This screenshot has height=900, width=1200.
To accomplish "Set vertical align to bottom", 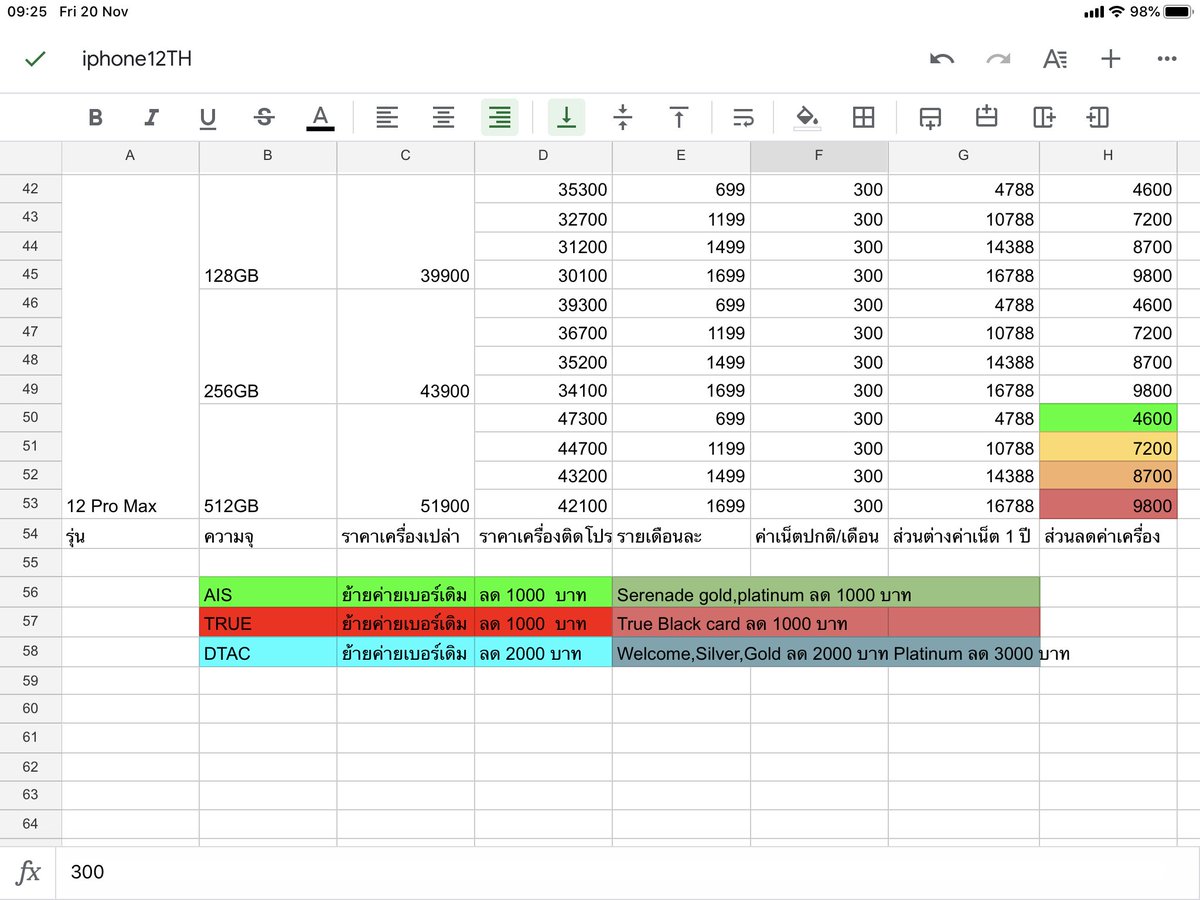I will coord(567,117).
